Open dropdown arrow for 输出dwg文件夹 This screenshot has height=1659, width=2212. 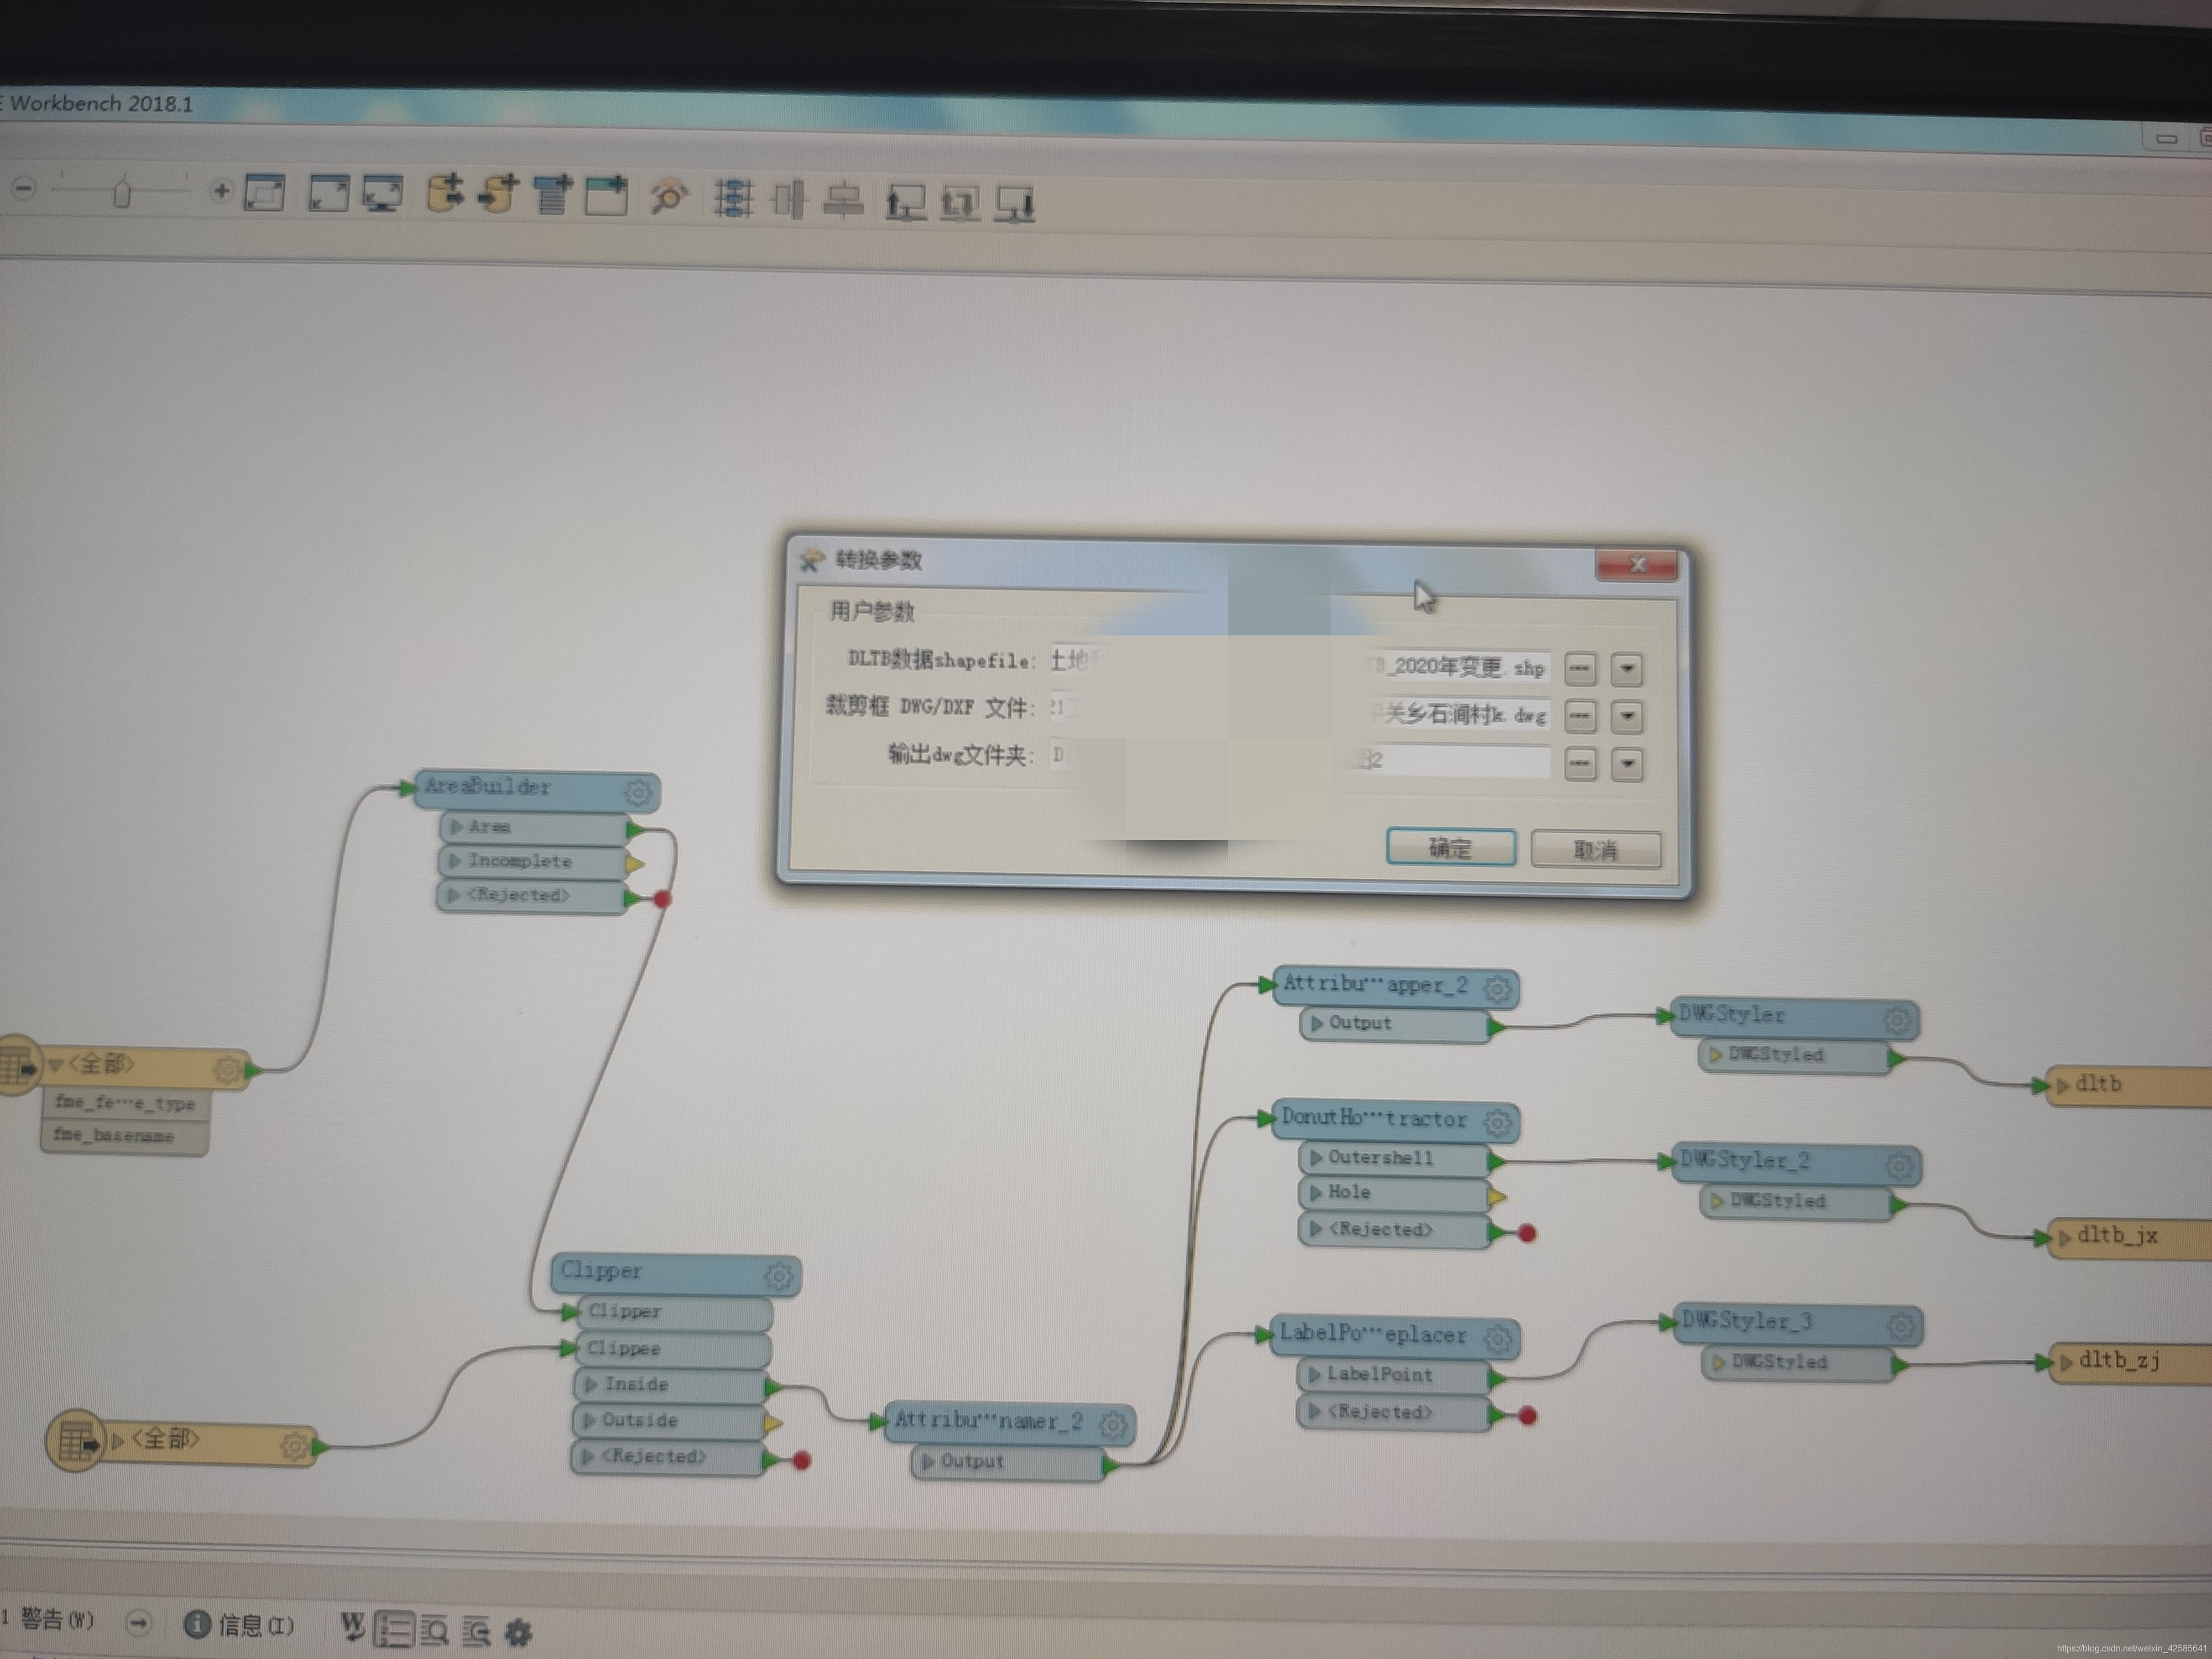[x=1627, y=764]
